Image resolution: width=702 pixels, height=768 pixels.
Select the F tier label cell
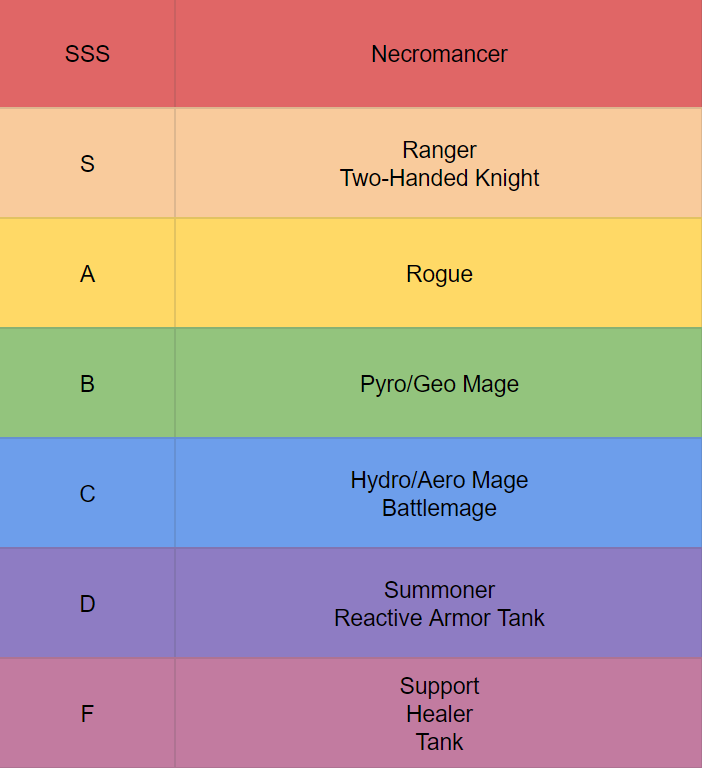(87, 713)
